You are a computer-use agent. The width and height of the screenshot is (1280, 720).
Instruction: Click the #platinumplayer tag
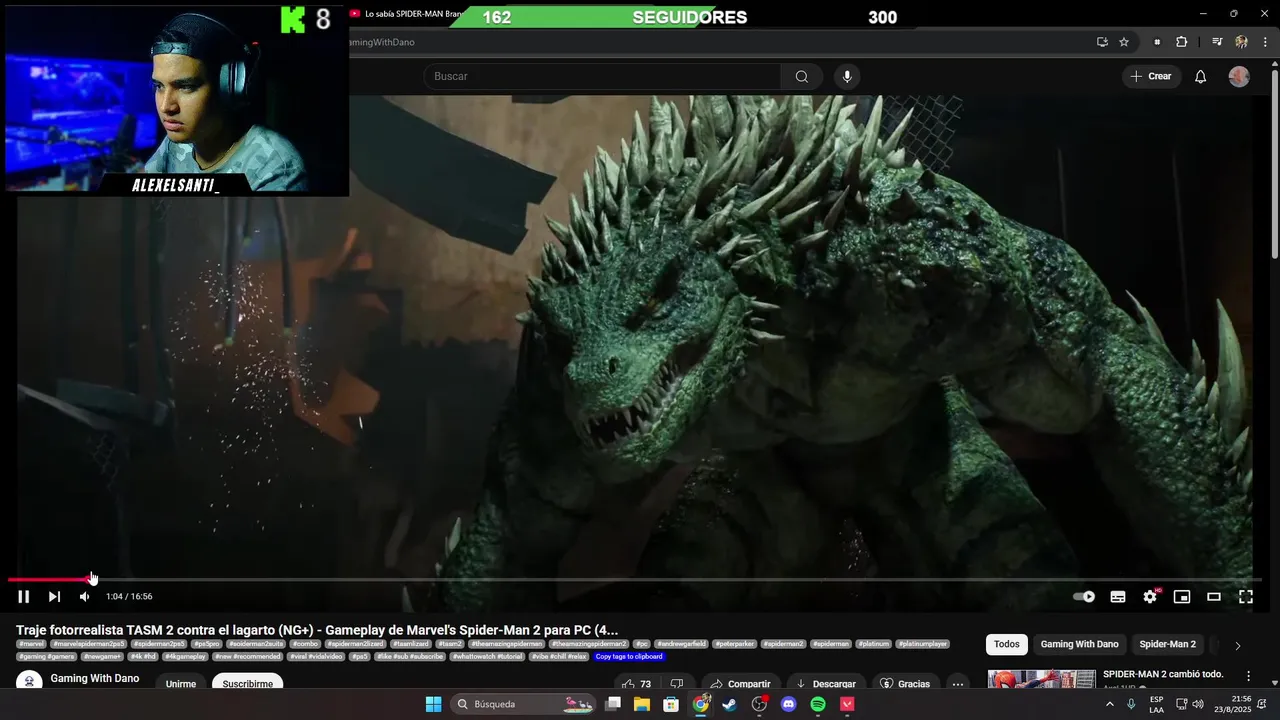(x=922, y=644)
